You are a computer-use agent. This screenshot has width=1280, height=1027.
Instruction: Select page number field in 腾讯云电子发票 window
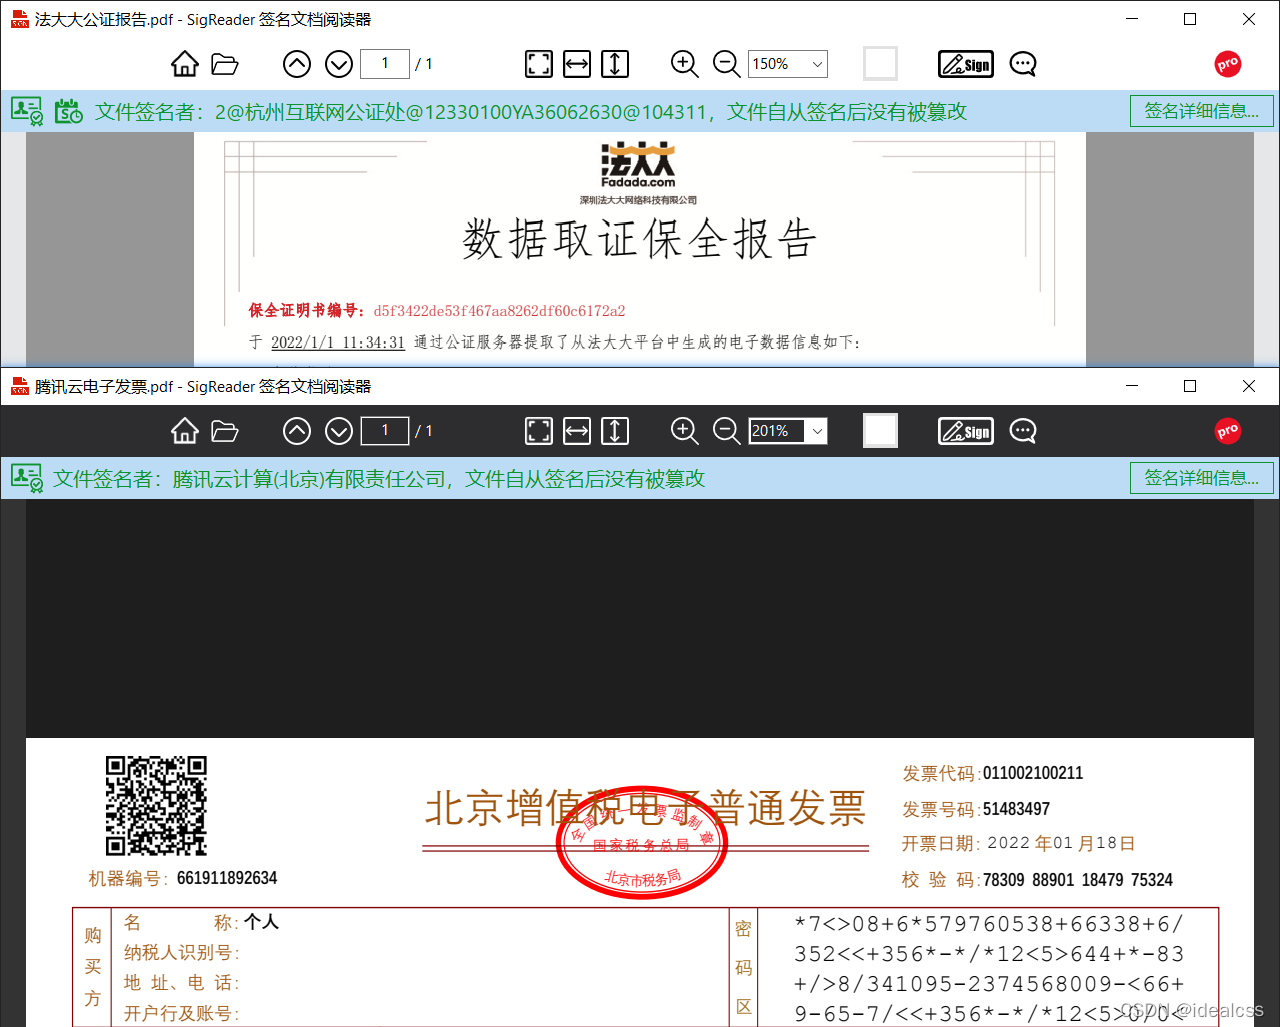(384, 431)
